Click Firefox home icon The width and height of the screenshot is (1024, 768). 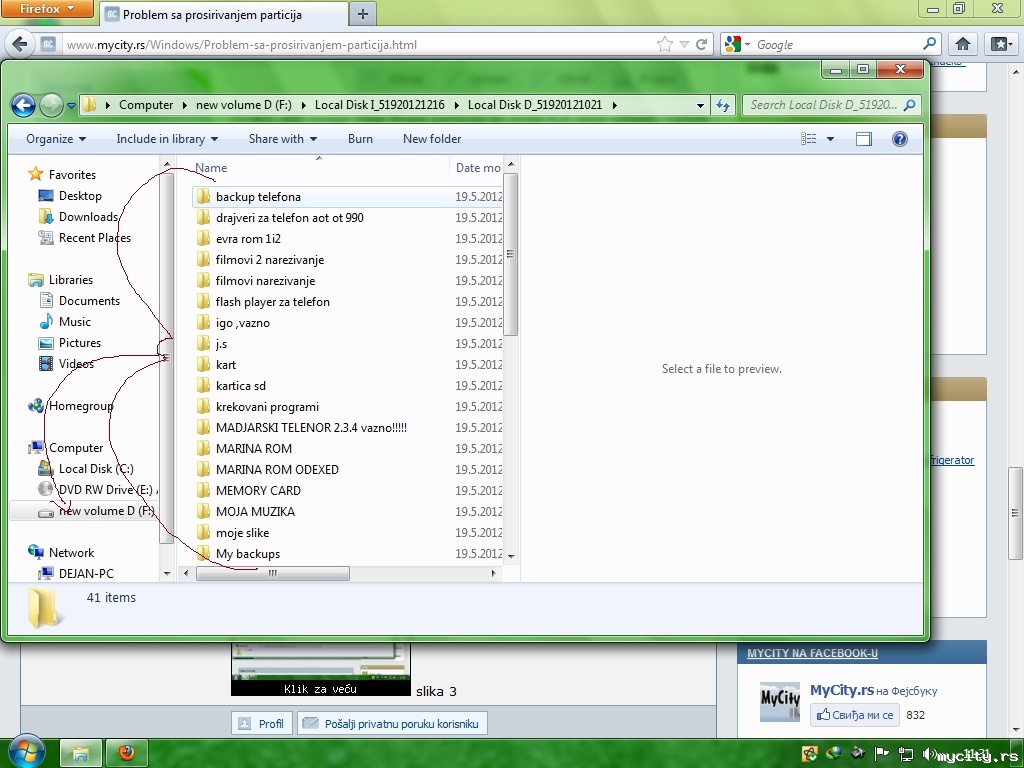pos(963,44)
